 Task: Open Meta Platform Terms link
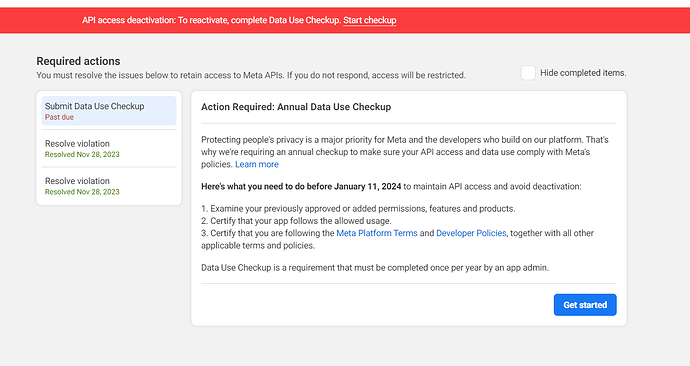coord(377,233)
